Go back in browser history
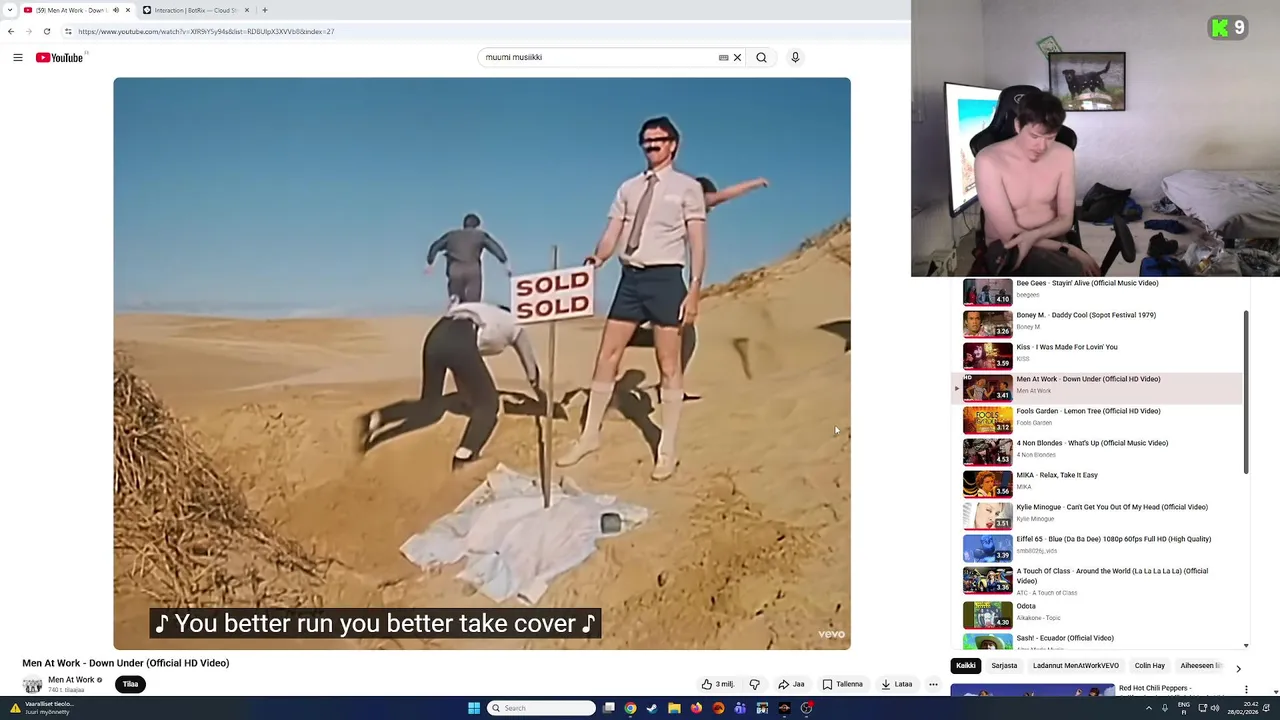Image resolution: width=1280 pixels, height=720 pixels. point(11,31)
